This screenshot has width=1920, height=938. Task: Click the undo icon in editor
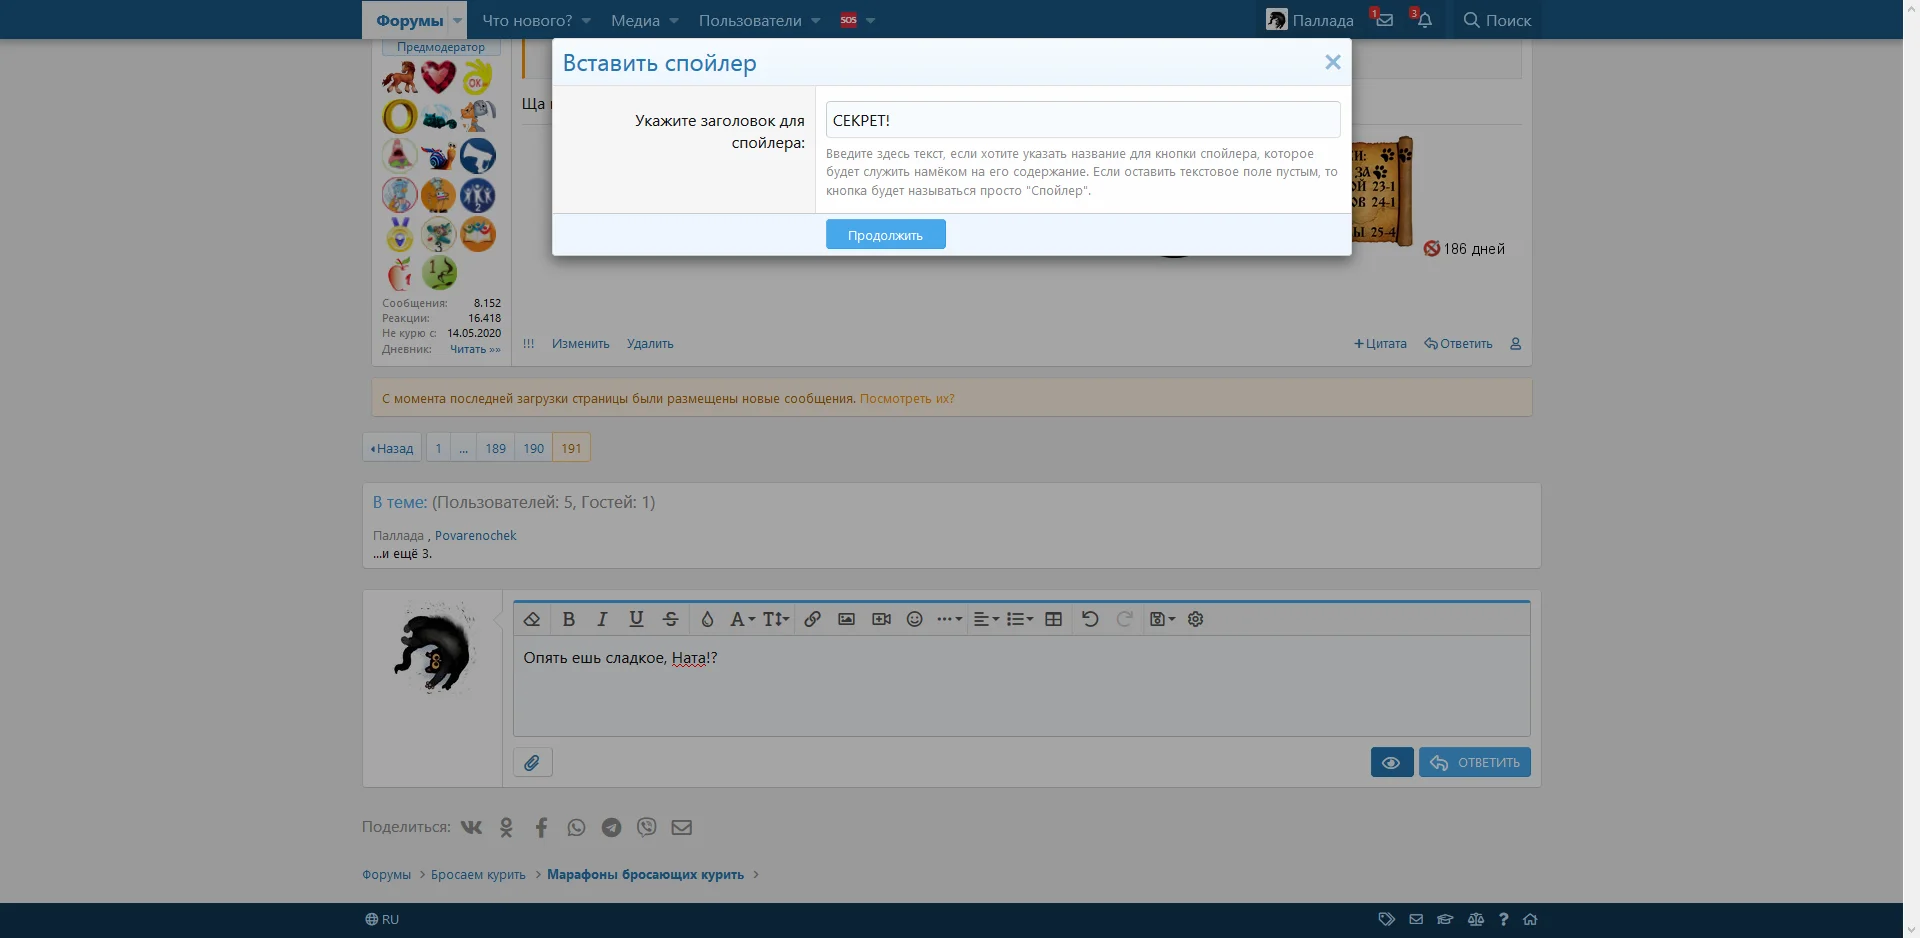(1090, 619)
